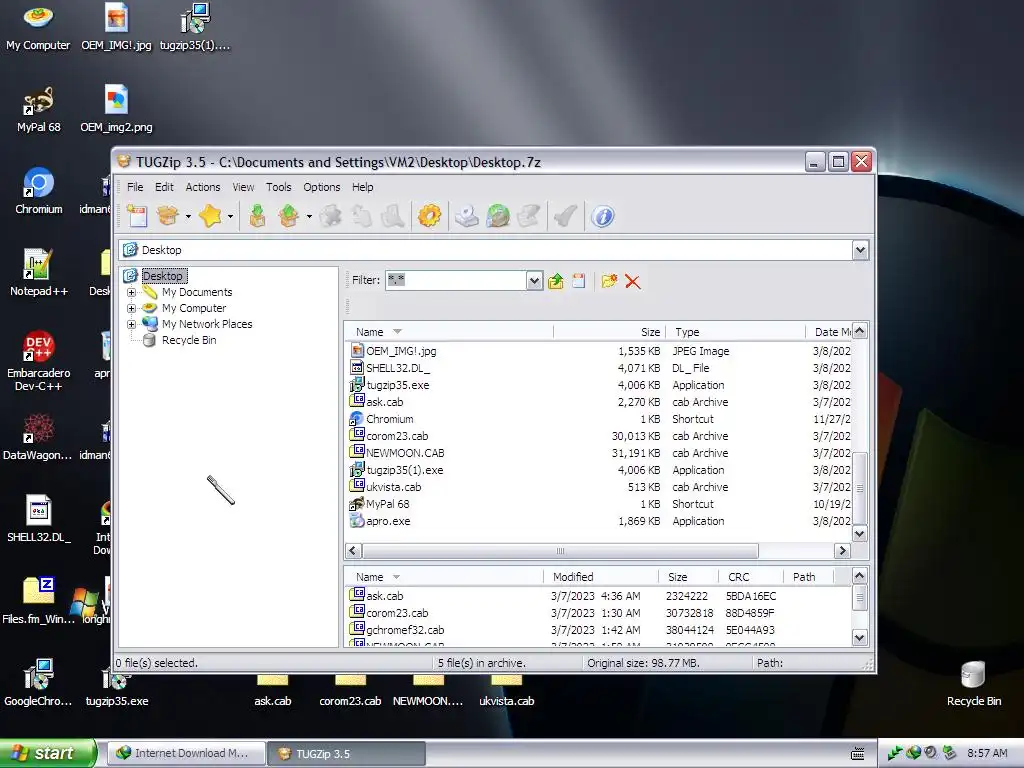Select OEM_img2.png desktop file icon
Image resolution: width=1024 pixels, height=768 pixels.
click(116, 109)
